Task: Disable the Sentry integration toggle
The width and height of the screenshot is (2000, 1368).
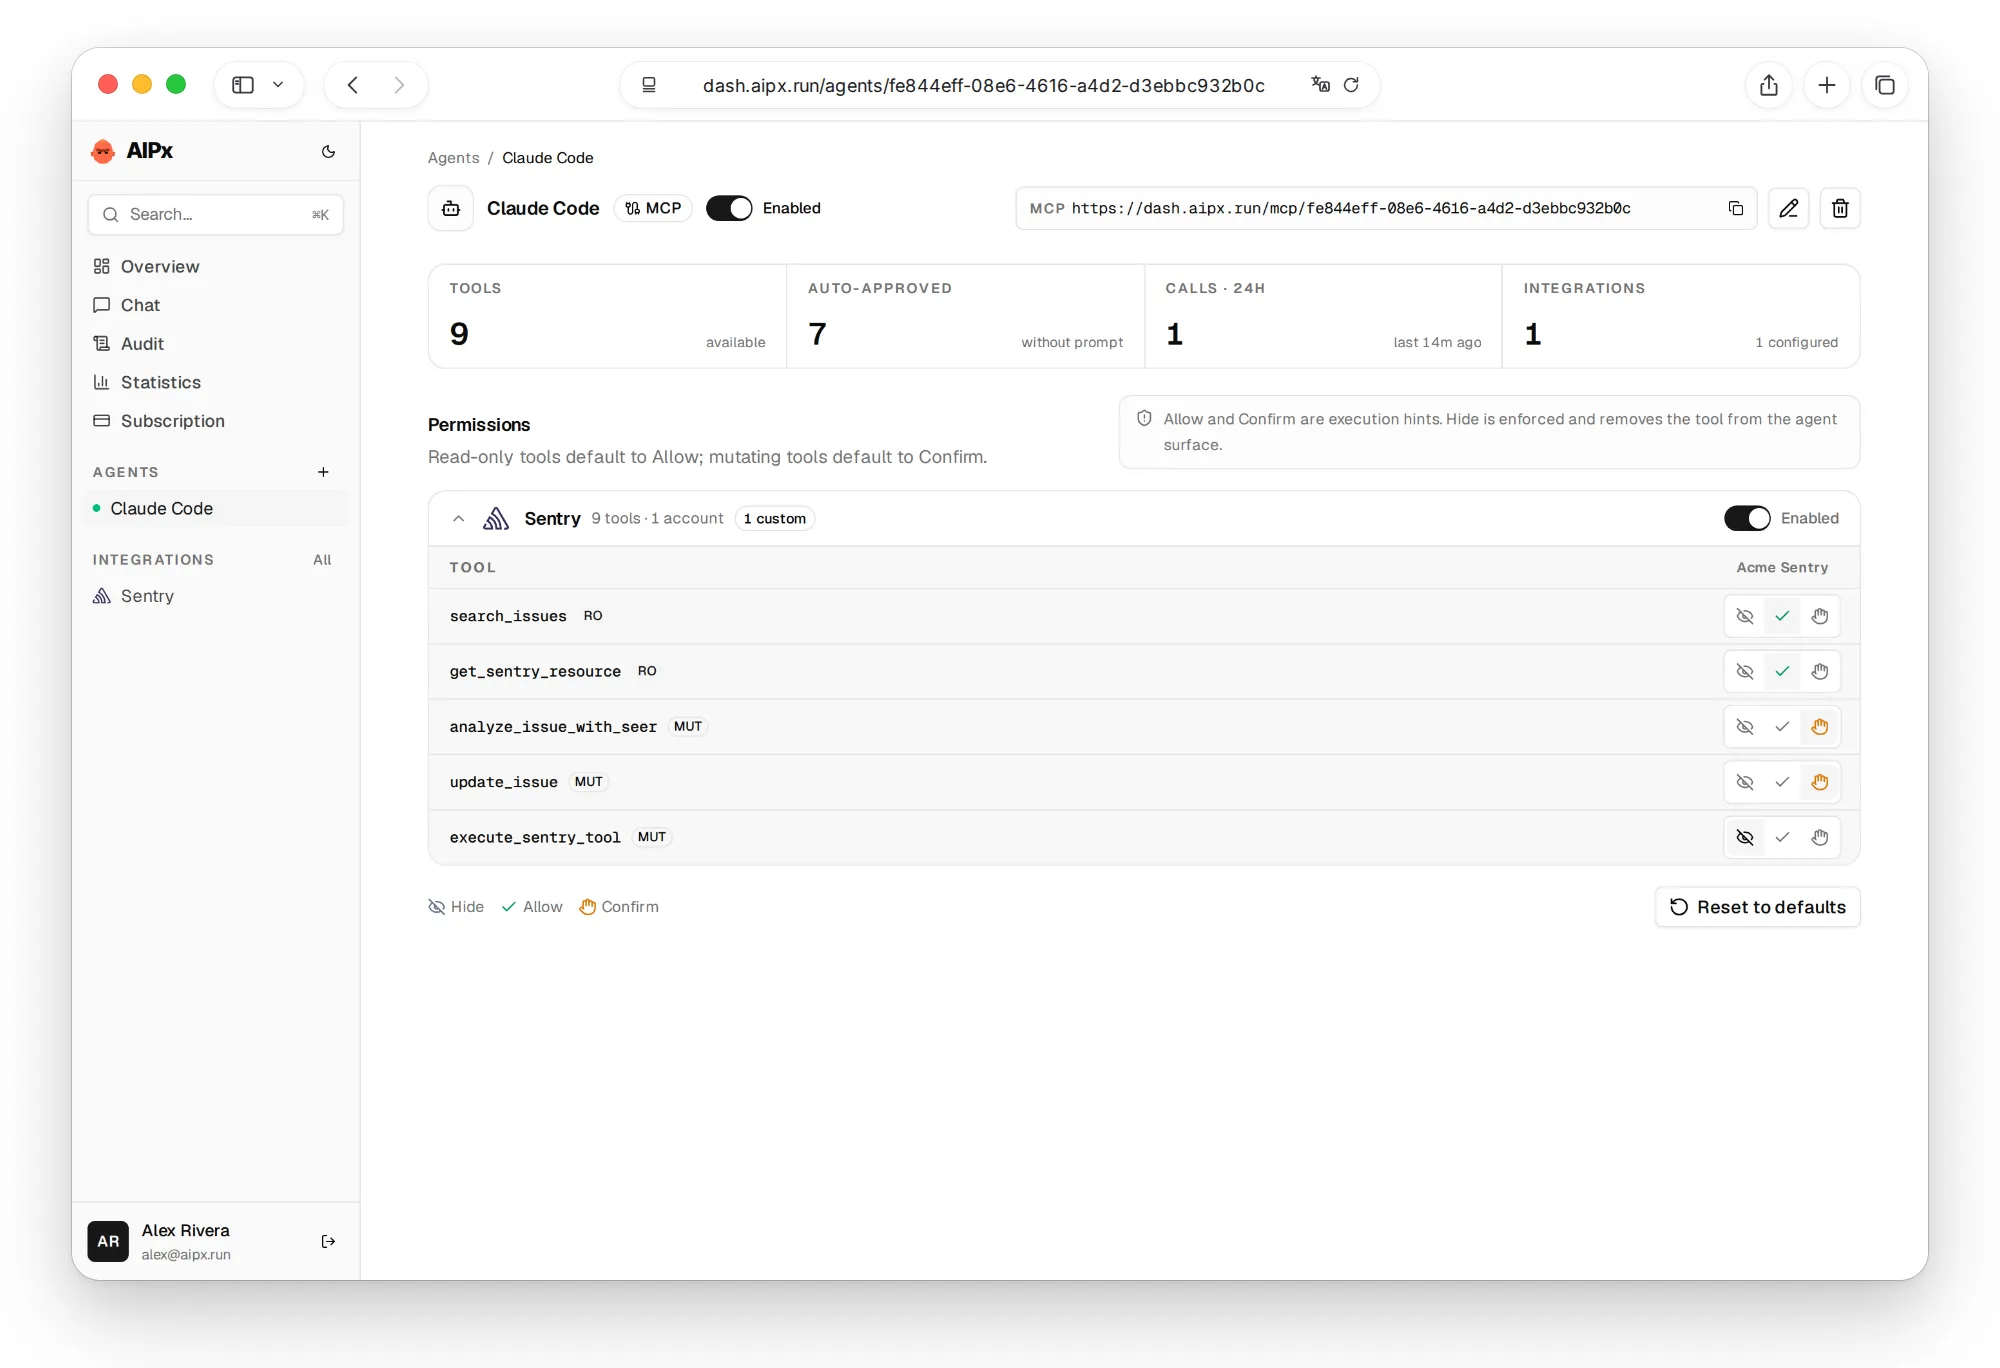Action: coord(1747,518)
